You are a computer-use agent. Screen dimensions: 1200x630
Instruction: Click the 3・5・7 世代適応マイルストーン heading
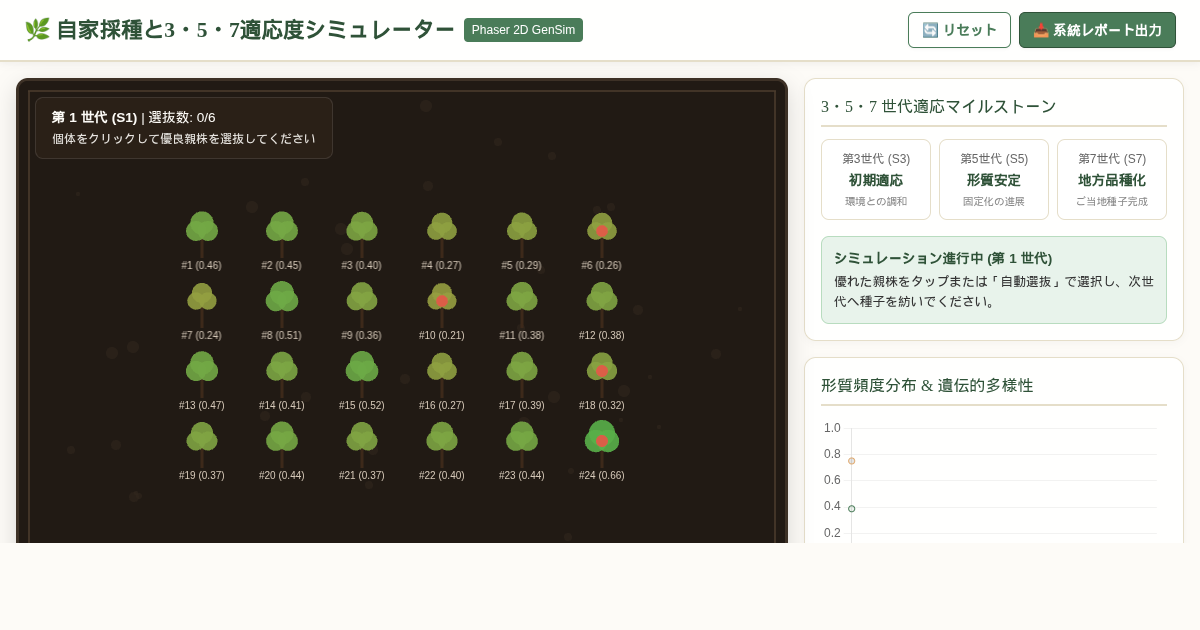(x=939, y=106)
